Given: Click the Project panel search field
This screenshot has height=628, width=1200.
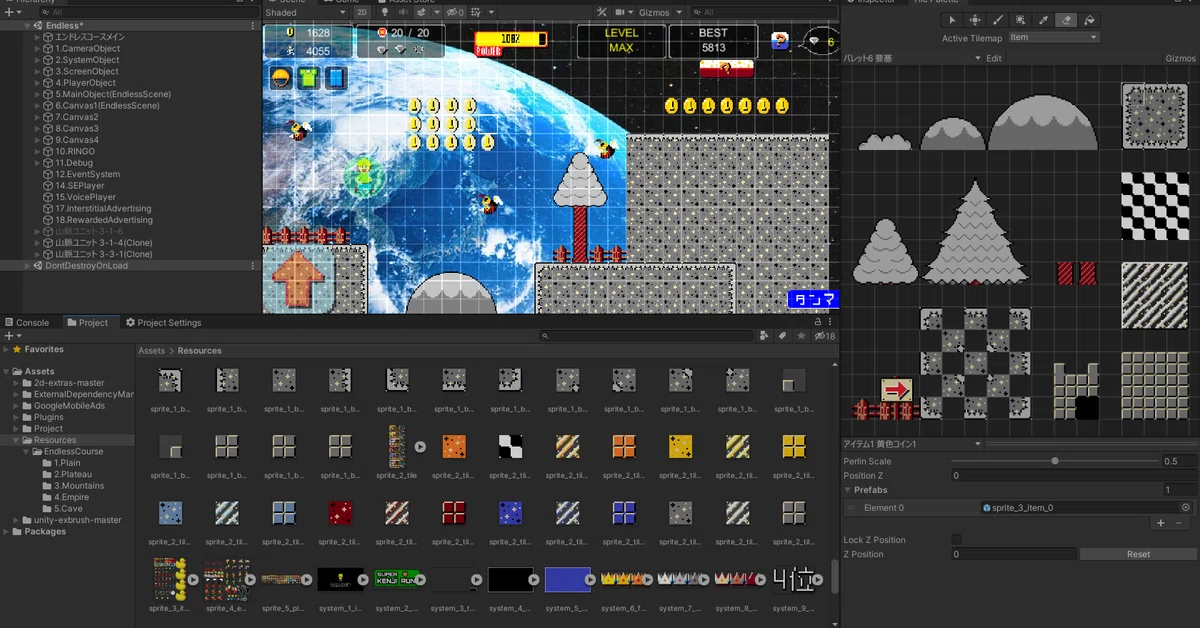Looking at the screenshot, I should [646, 336].
